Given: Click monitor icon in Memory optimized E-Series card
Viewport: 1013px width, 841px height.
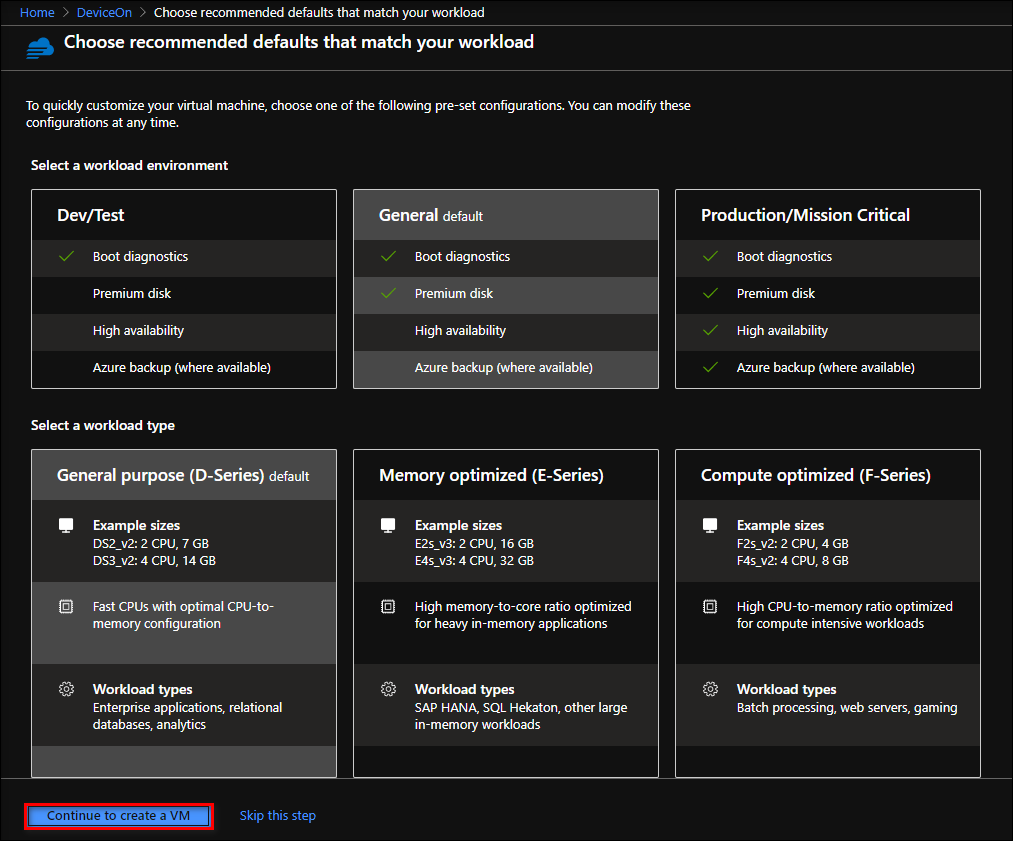Looking at the screenshot, I should pyautogui.click(x=389, y=526).
